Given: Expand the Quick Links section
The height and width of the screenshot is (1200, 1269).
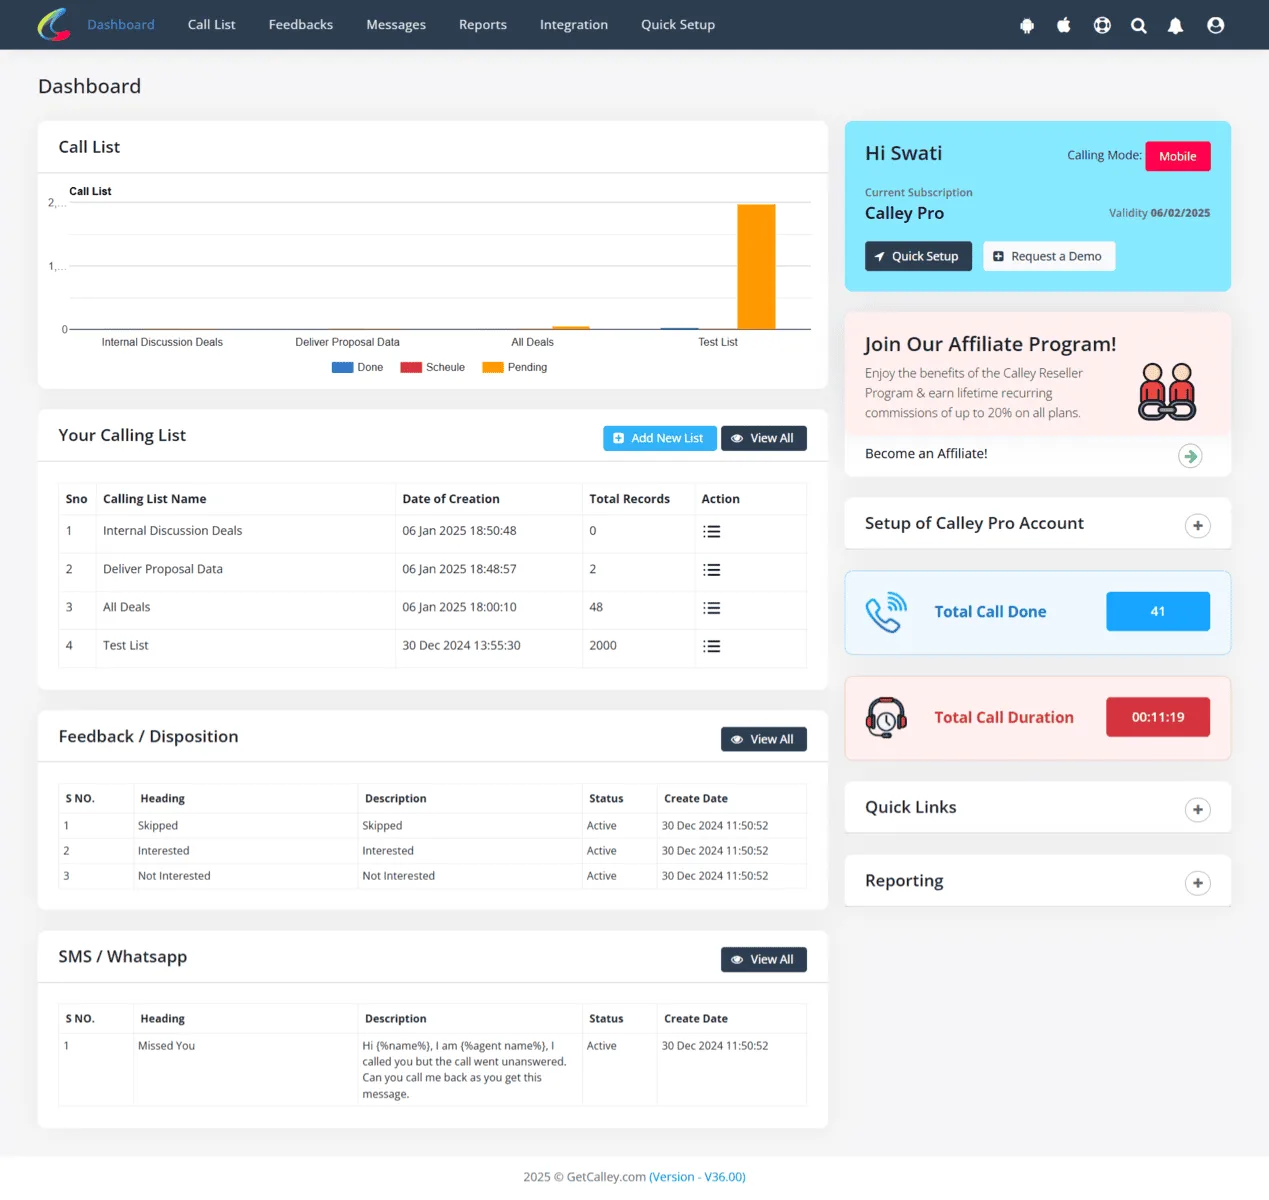Looking at the screenshot, I should (1197, 810).
